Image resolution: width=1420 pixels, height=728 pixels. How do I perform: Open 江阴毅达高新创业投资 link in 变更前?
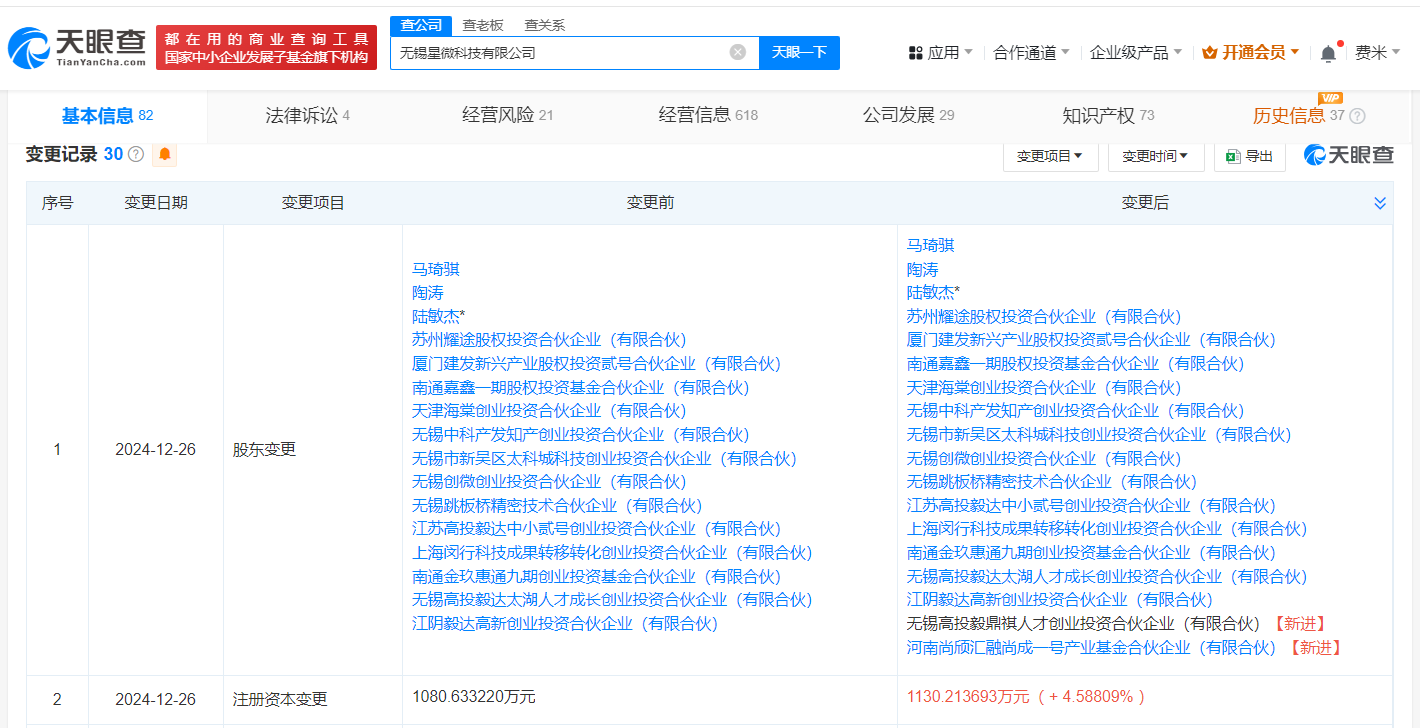[x=565, y=623]
